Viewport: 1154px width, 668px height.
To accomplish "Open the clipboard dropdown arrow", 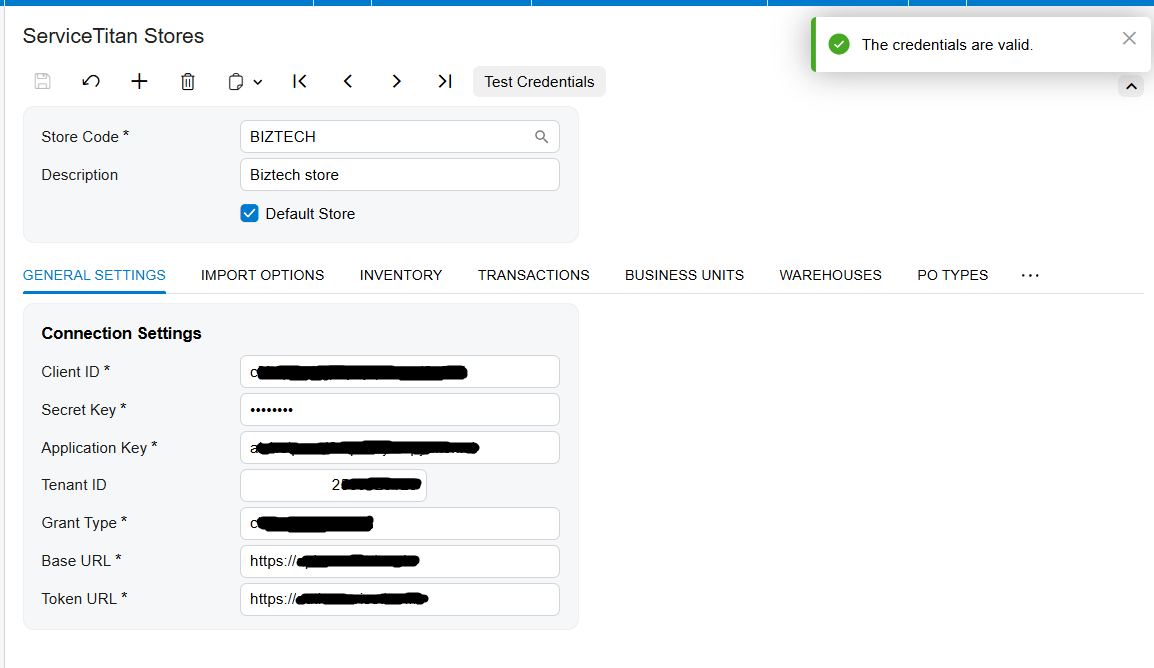I will pos(258,82).
